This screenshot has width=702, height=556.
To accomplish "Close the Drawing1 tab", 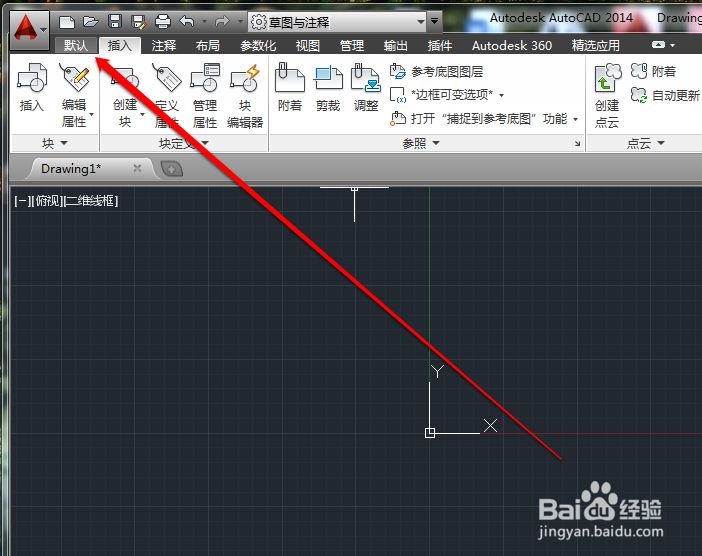I will (x=137, y=168).
